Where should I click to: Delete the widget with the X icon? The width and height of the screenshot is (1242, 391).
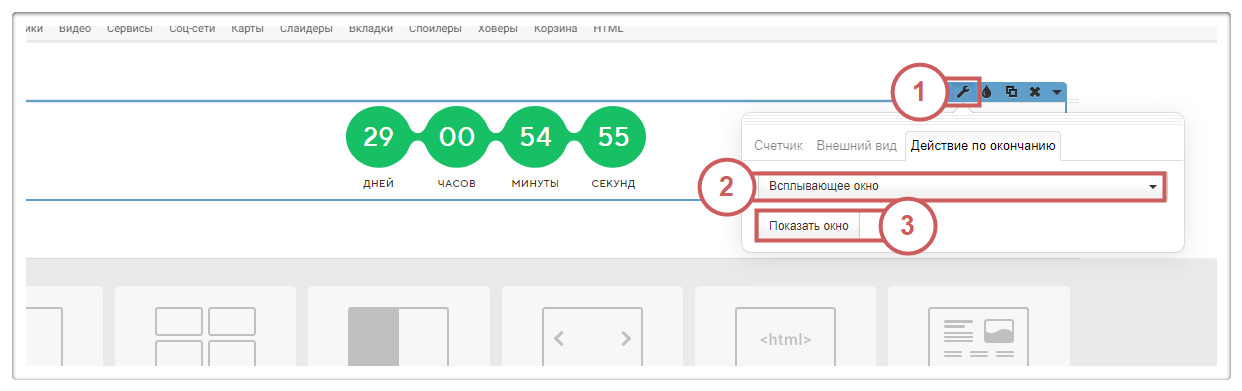[1035, 91]
